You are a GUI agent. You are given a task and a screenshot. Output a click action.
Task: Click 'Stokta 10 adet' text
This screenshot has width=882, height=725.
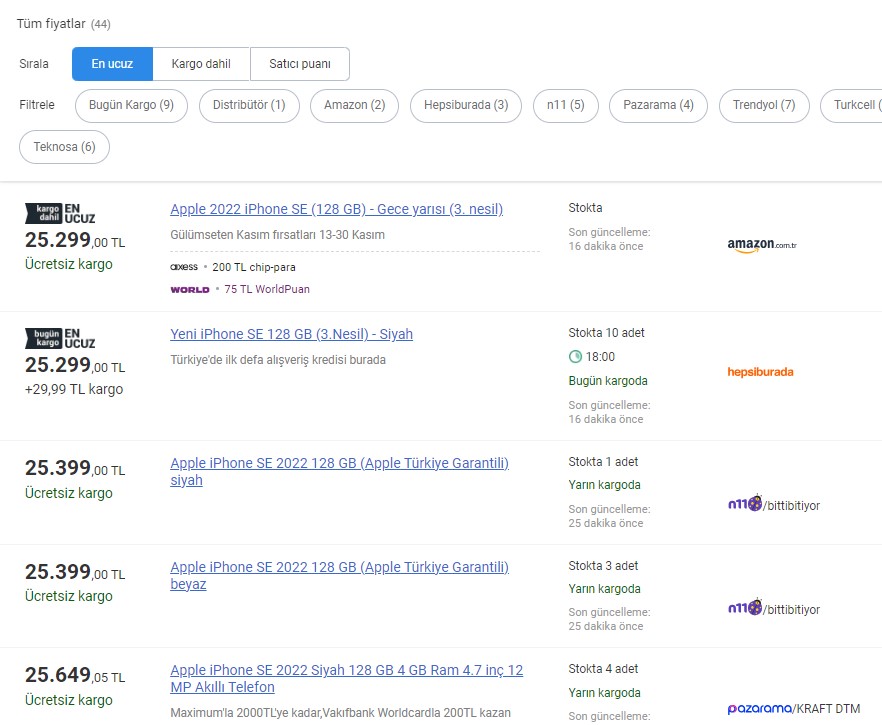606,333
